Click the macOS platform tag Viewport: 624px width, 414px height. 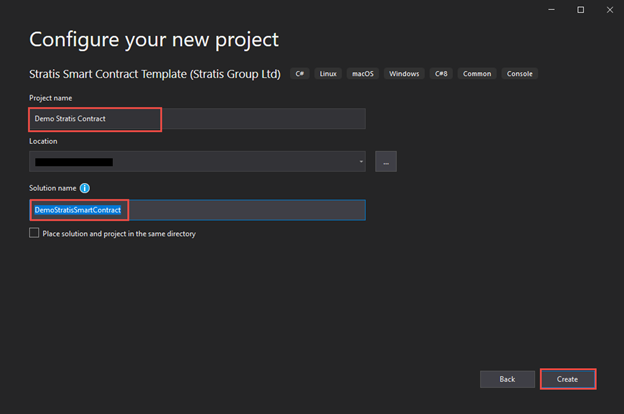click(x=362, y=73)
